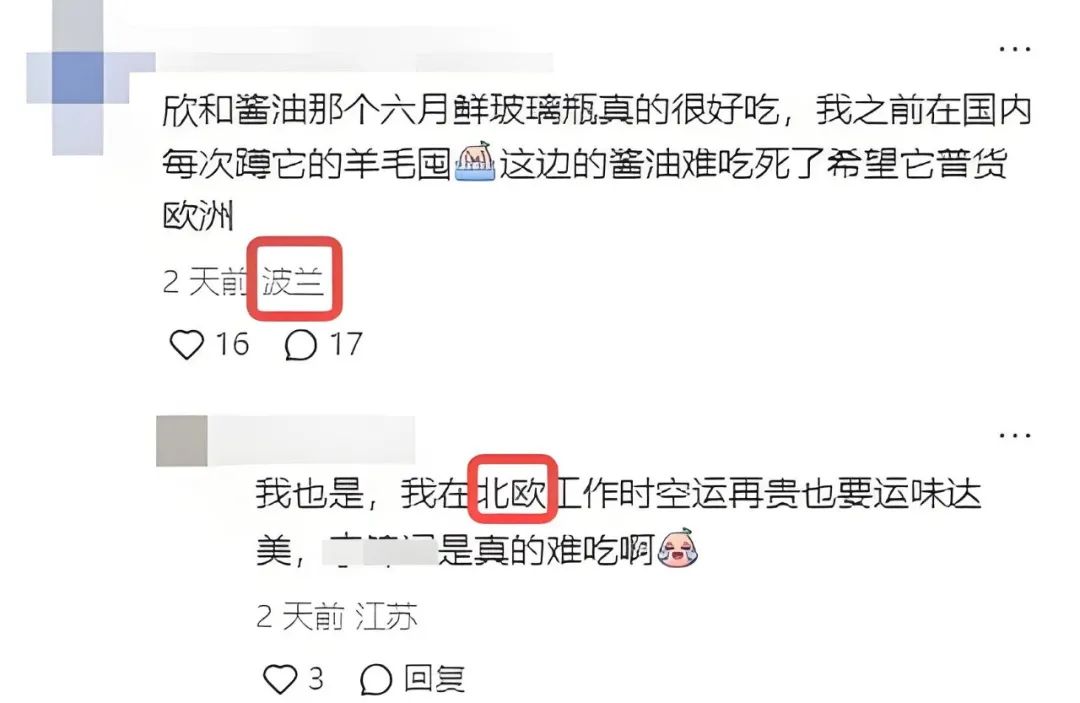Select the reply count 17
The image size is (1080, 703).
coord(346,344)
